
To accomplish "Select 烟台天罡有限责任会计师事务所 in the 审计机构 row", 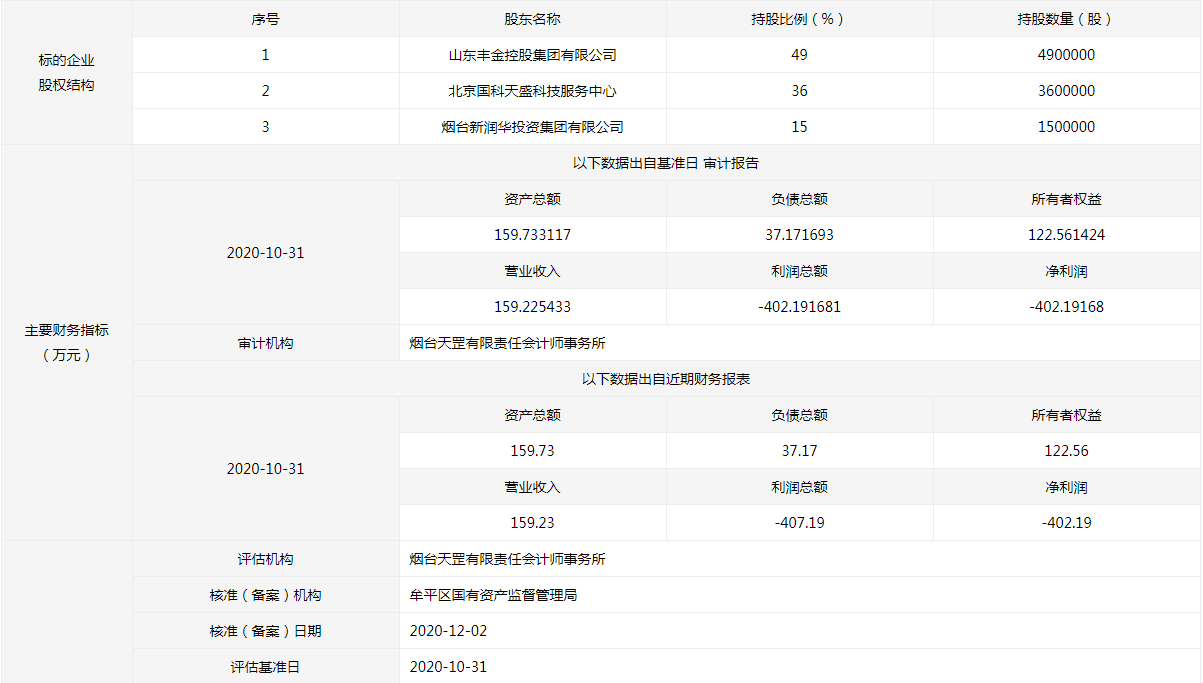I will tap(508, 343).
